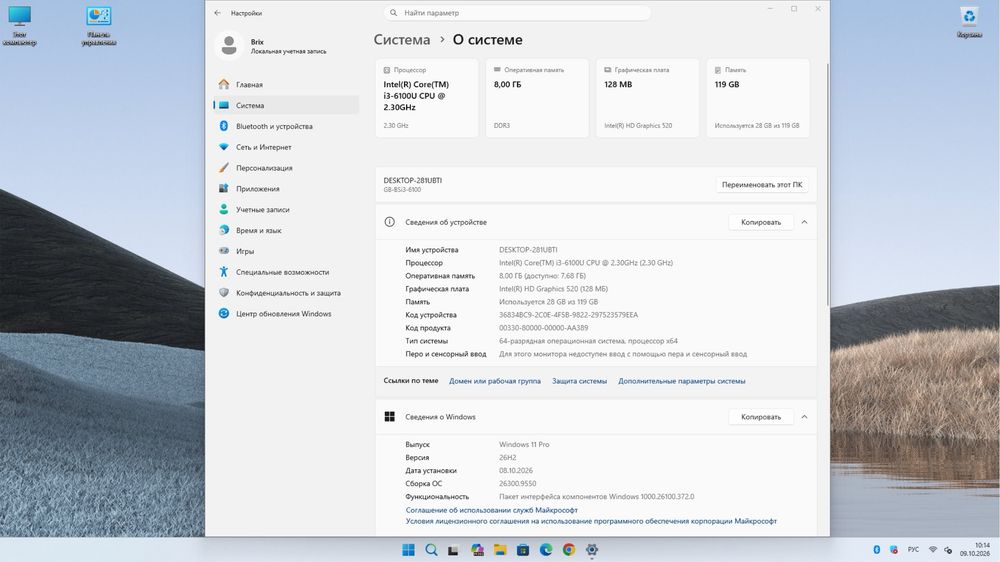The width and height of the screenshot is (1000, 562).
Task: Open Время и язык globe icon
Action: tap(224, 230)
